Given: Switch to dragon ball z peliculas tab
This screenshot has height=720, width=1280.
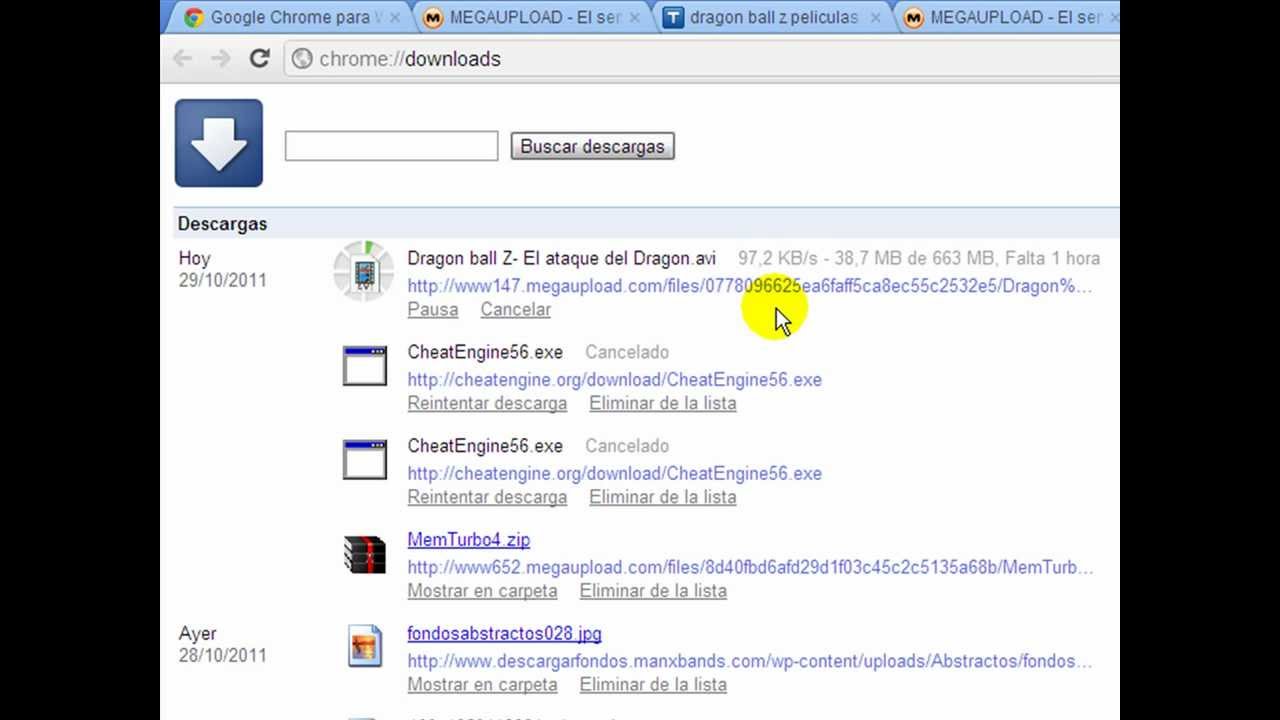Looking at the screenshot, I should (771, 17).
